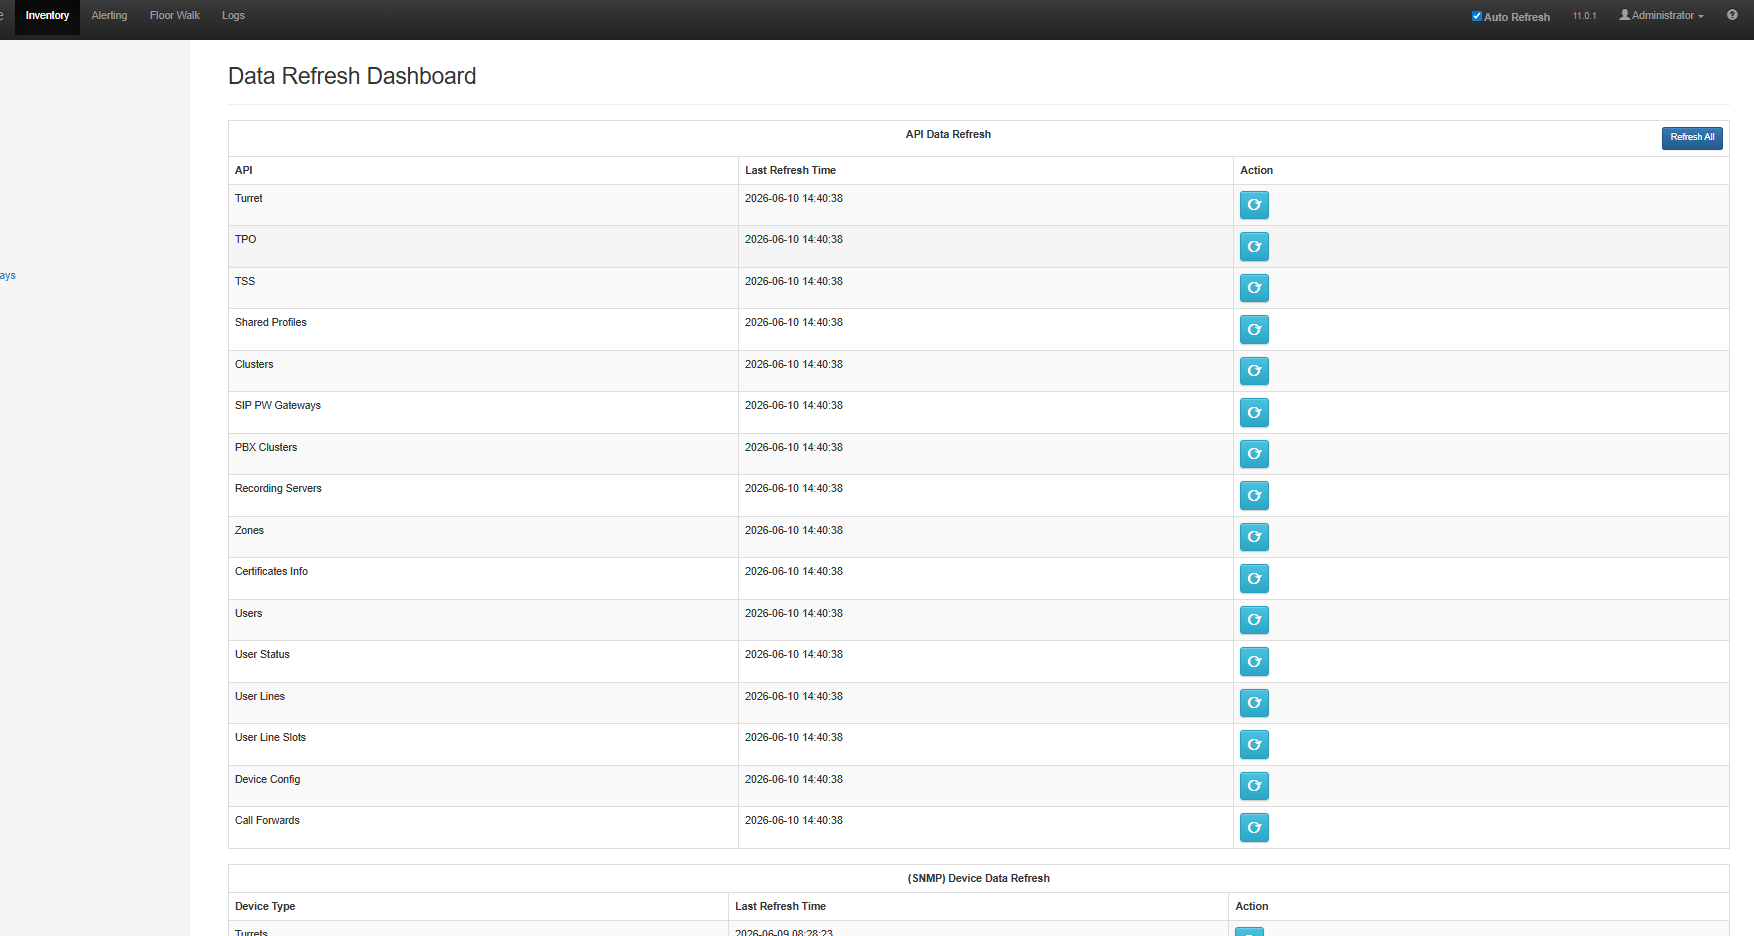Open the Administrator dropdown menu

coord(1661,15)
